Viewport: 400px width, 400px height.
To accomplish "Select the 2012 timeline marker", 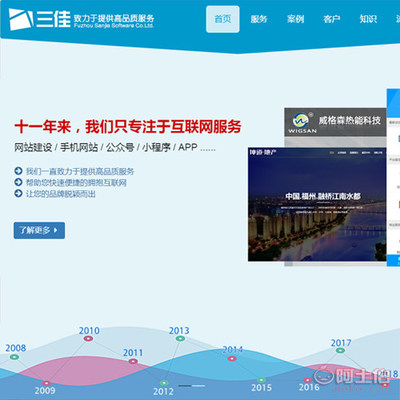I will [164, 383].
